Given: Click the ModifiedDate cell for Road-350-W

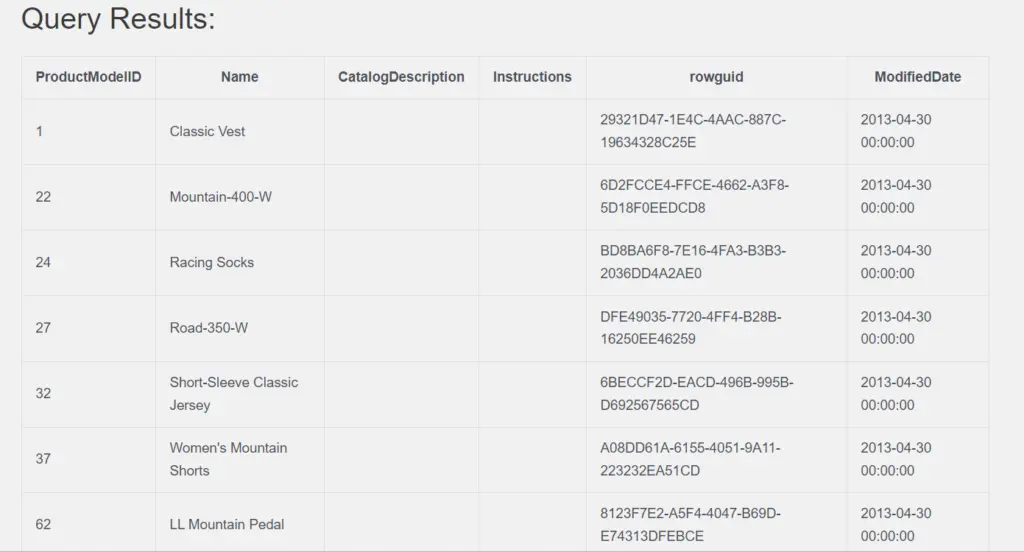Looking at the screenshot, I should click(918, 328).
